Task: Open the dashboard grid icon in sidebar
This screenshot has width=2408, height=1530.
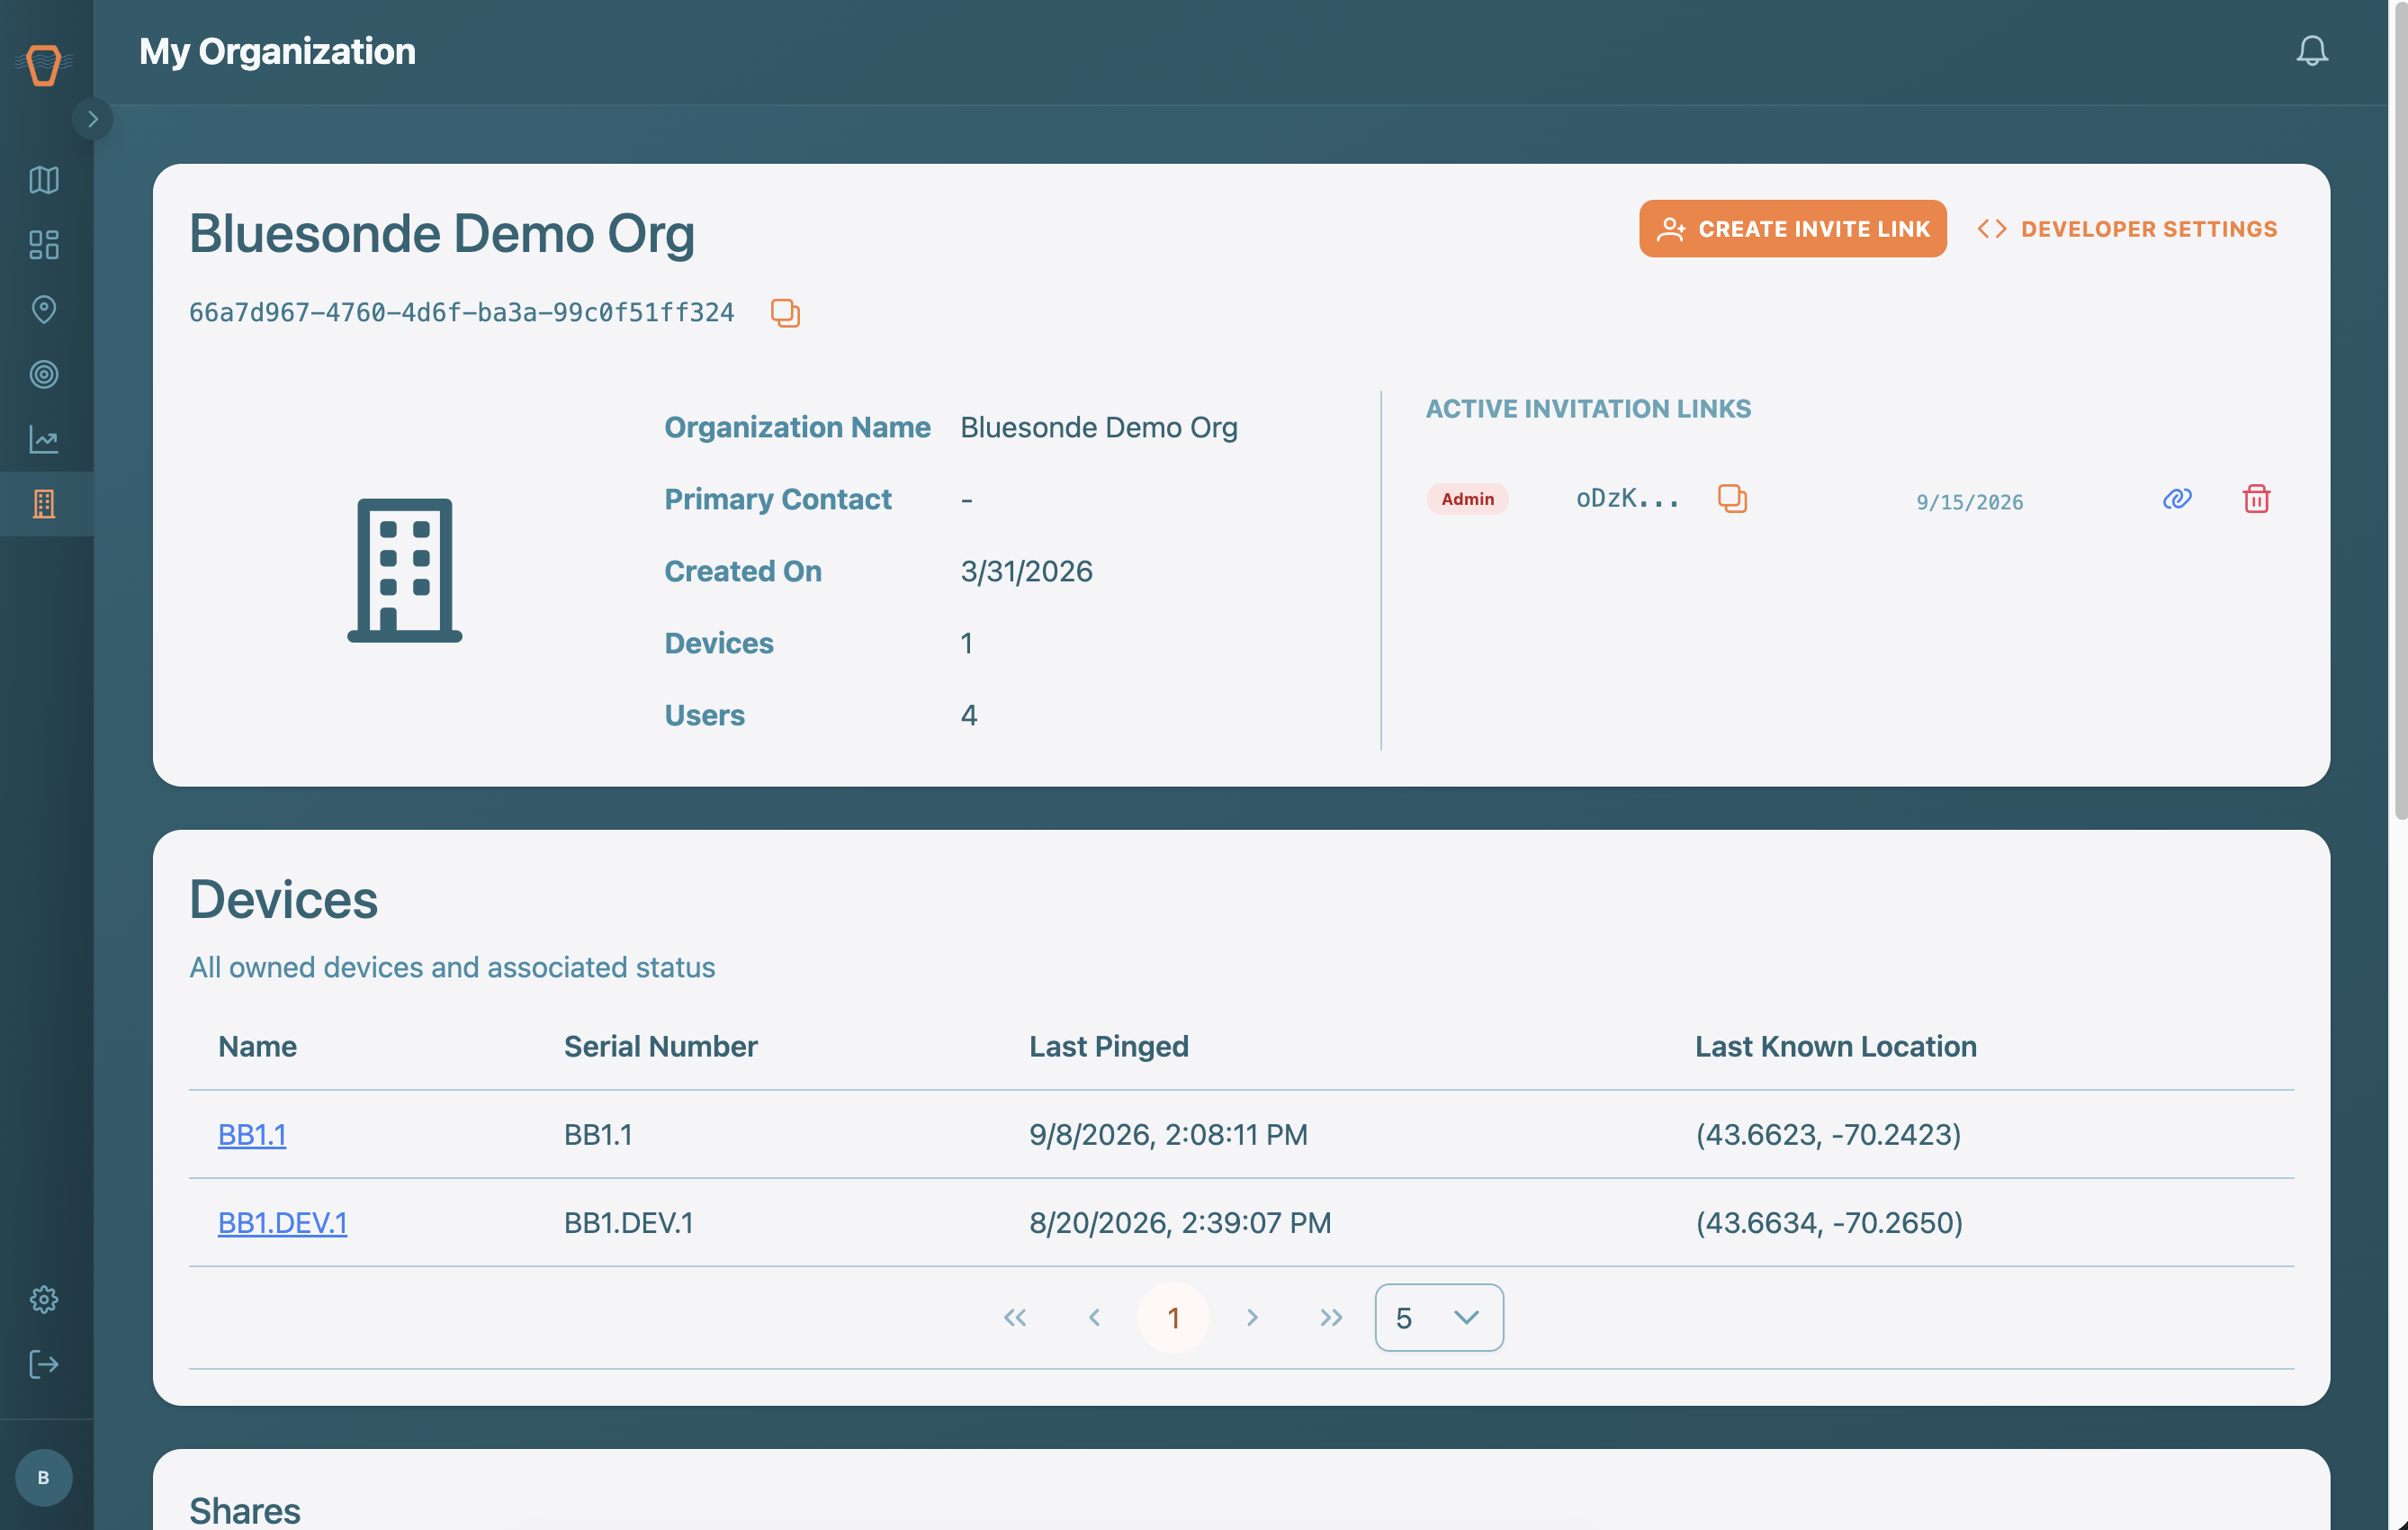Action: [44, 245]
